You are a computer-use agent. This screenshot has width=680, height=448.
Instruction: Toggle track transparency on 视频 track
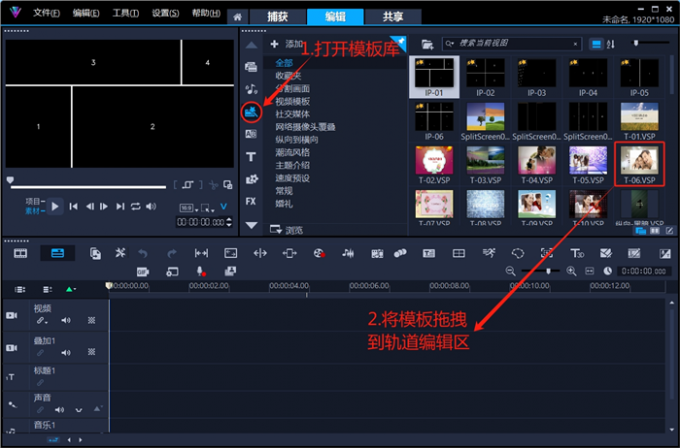pos(92,320)
